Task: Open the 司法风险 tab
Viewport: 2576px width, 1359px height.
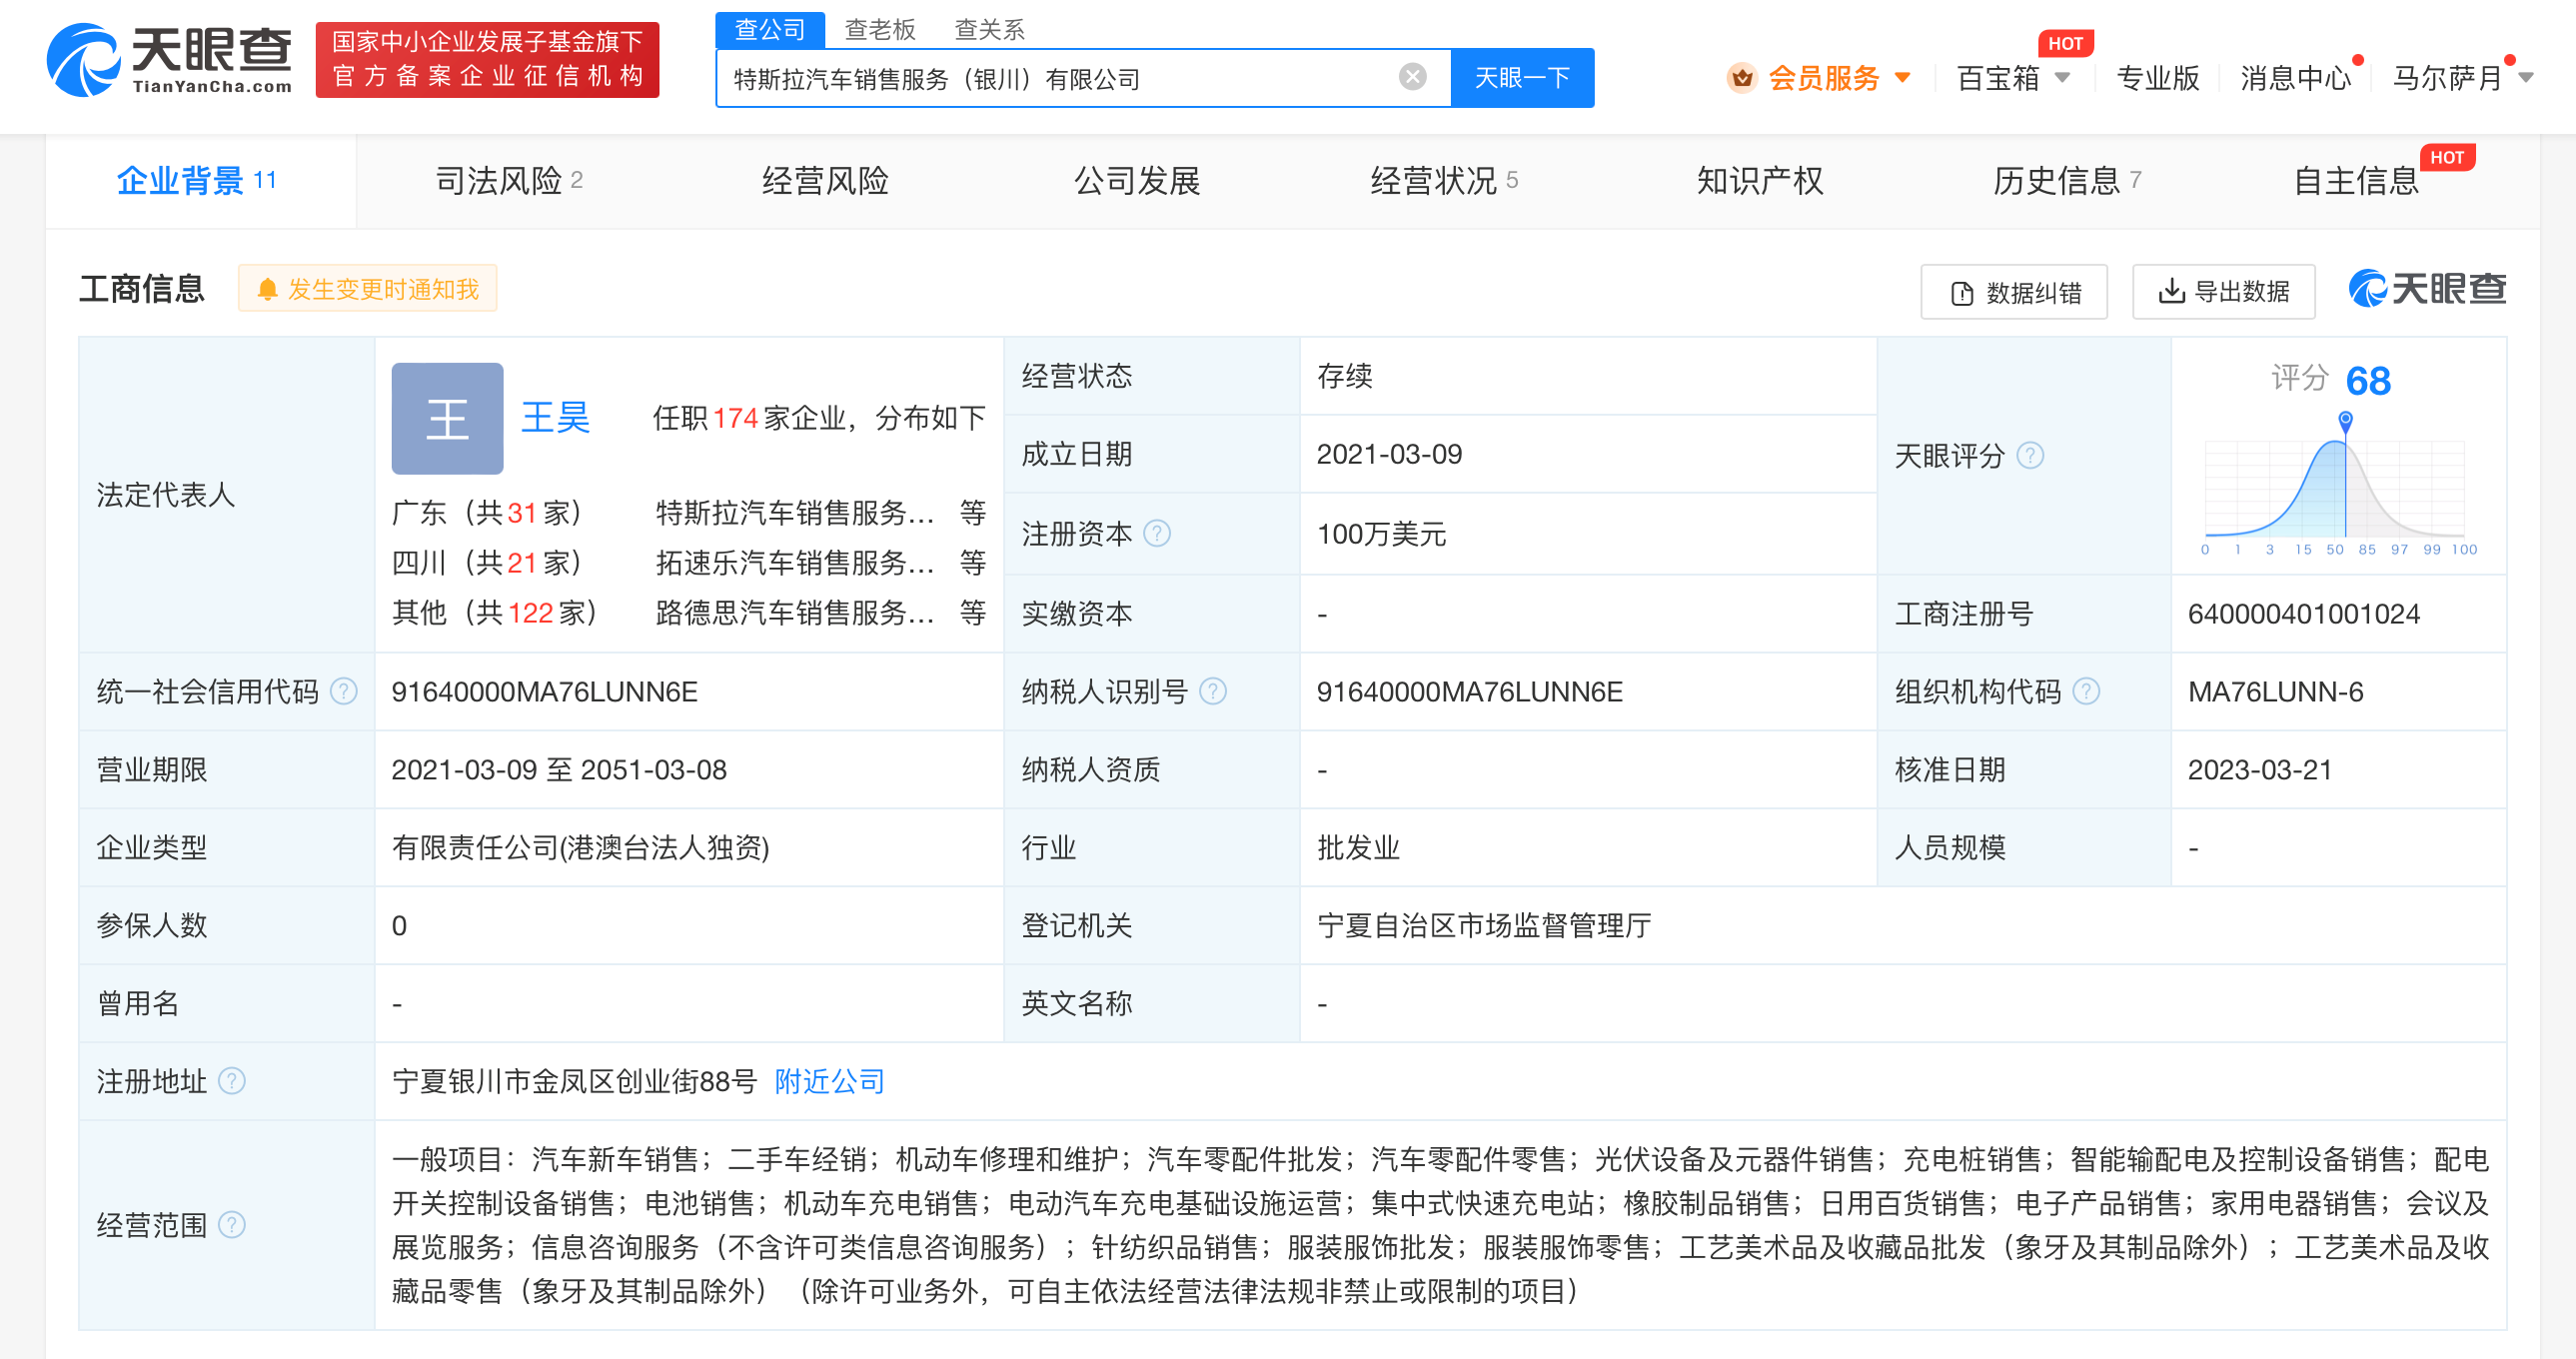Action: point(509,181)
